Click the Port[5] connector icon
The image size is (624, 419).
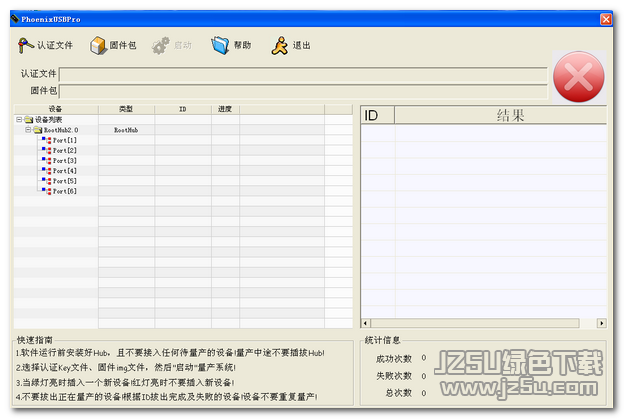47,181
